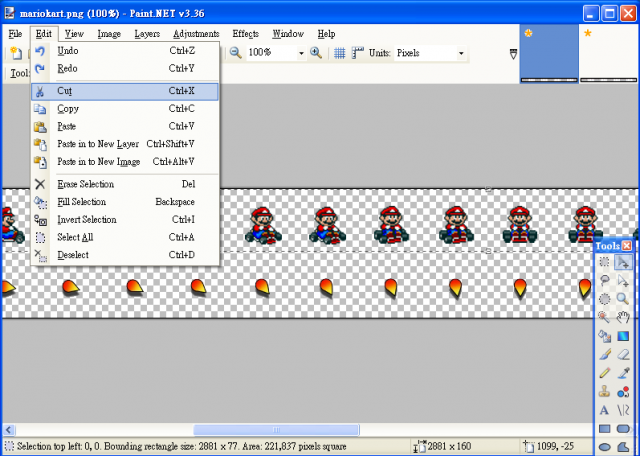Screen dimensions: 640x456
Task: Open the zoom level 100% dropdown
Action: tap(301, 53)
